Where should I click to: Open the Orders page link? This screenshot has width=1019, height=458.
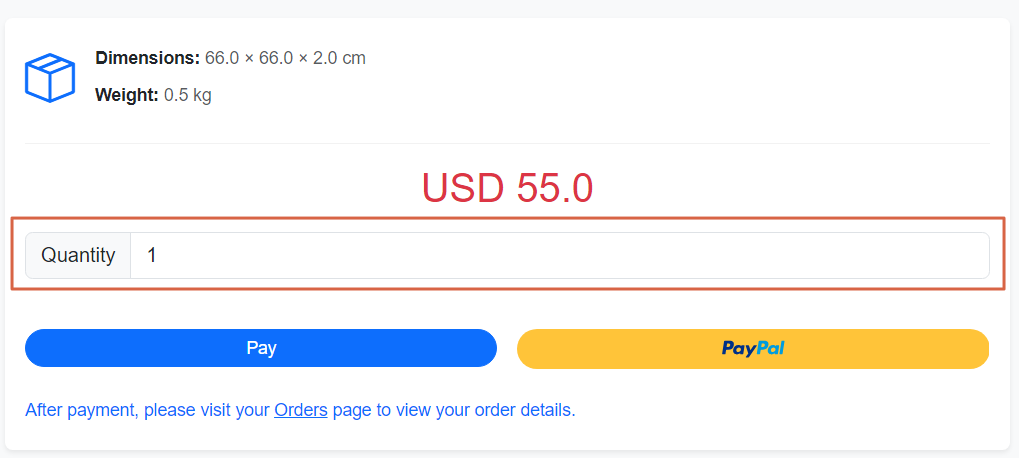point(301,409)
